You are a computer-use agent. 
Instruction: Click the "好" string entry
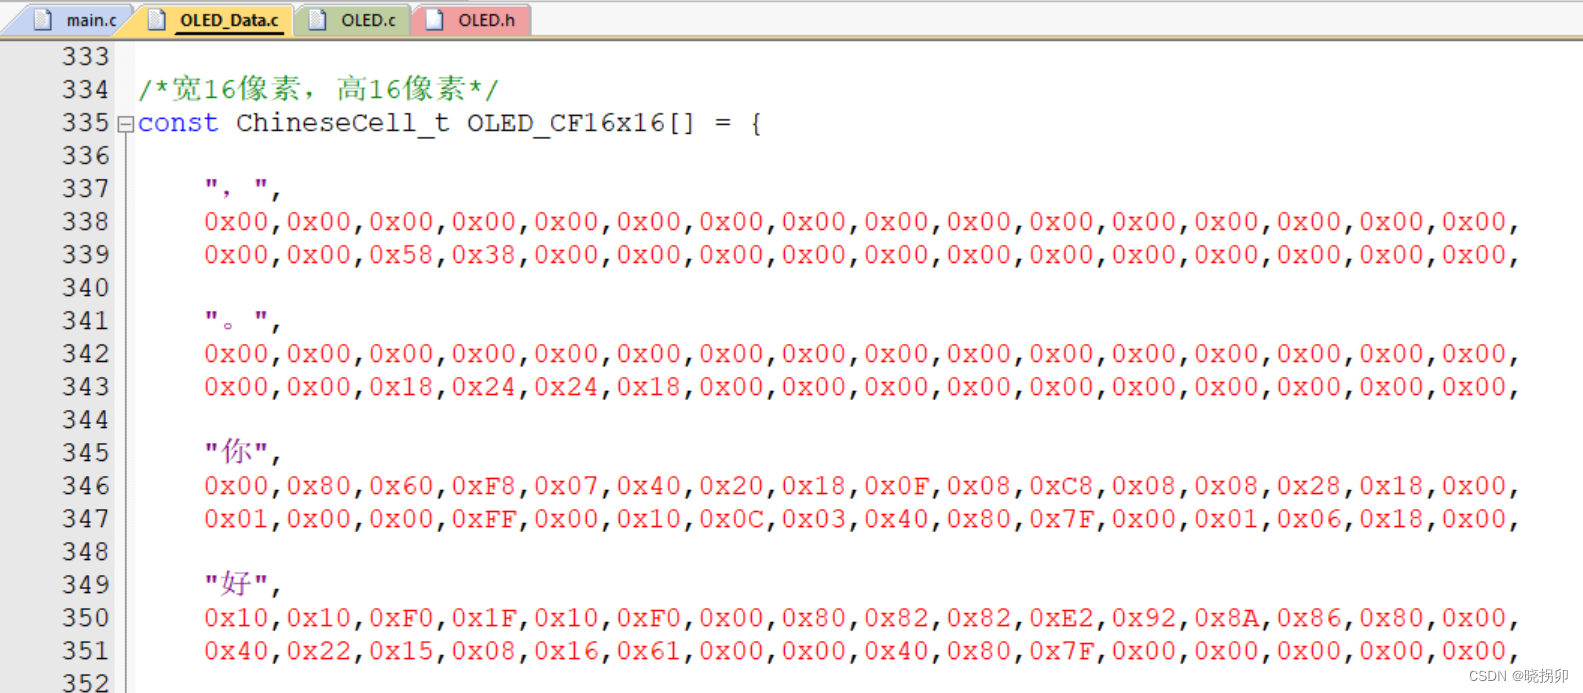pyautogui.click(x=242, y=584)
